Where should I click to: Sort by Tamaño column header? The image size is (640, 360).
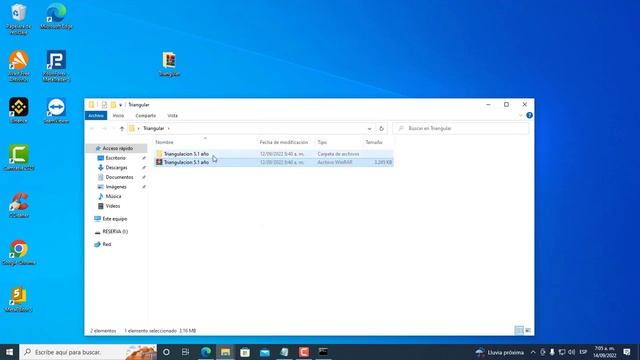(374, 142)
